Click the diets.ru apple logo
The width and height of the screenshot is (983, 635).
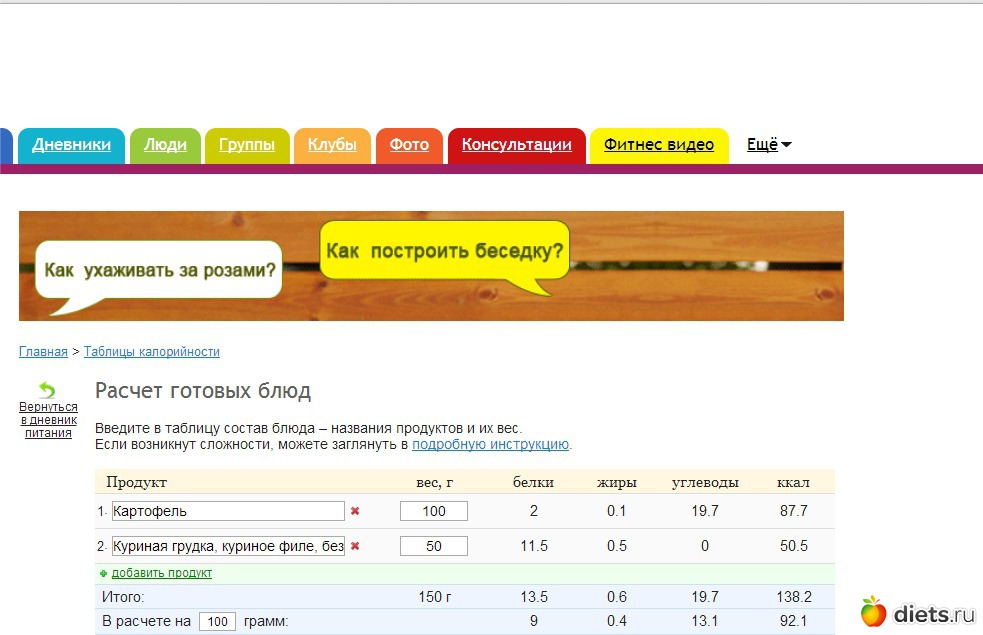coord(874,611)
